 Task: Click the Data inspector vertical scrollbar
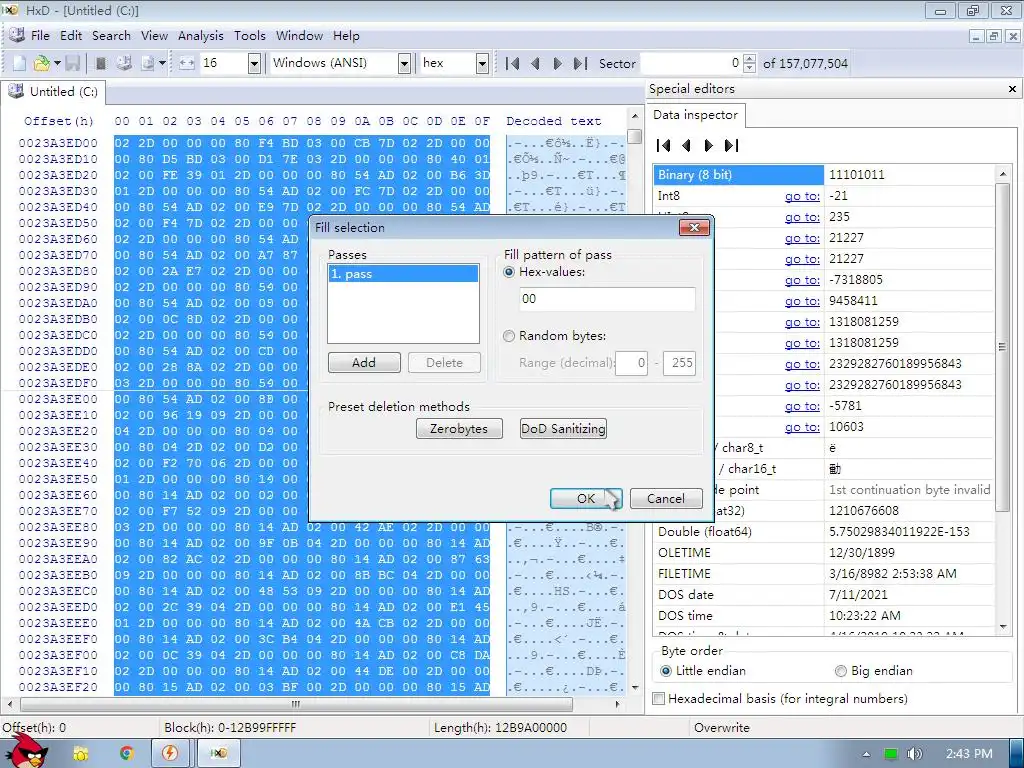1002,346
